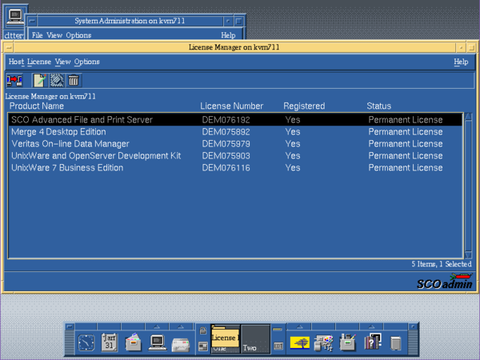Open the file manager drawer icon
The image size is (480, 360).
click(133, 342)
